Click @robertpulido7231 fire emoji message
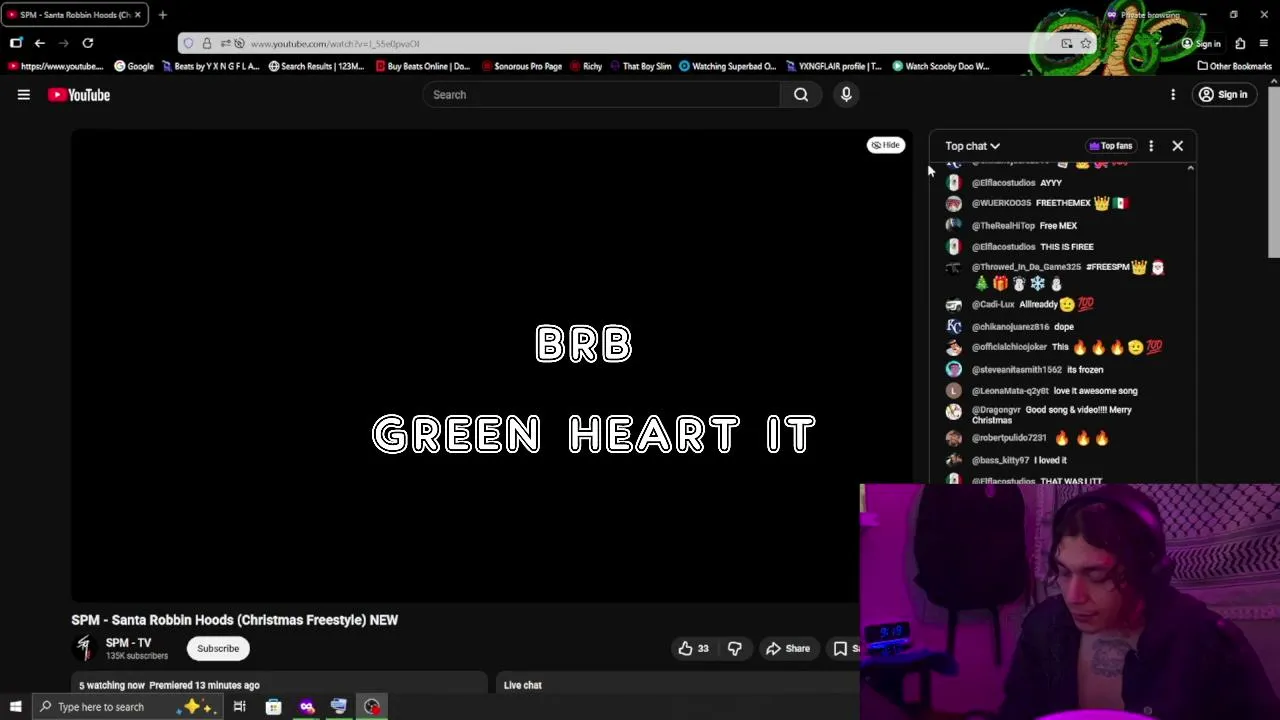Image resolution: width=1280 pixels, height=720 pixels. 1060,438
